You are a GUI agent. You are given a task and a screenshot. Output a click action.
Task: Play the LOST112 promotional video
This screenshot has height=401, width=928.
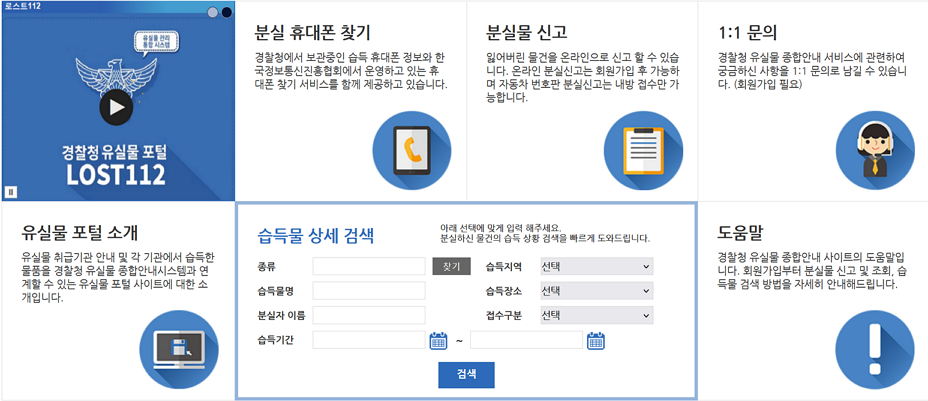pyautogui.click(x=116, y=108)
